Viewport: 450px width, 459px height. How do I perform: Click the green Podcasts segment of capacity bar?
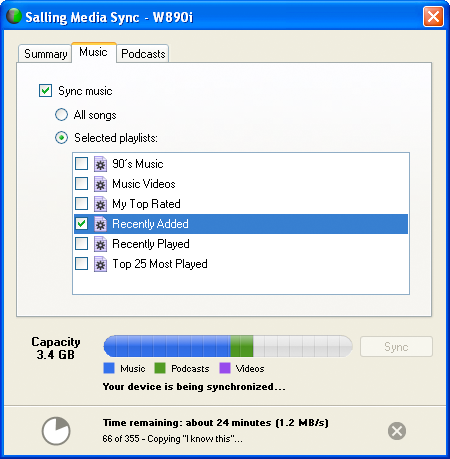pyautogui.click(x=242, y=346)
